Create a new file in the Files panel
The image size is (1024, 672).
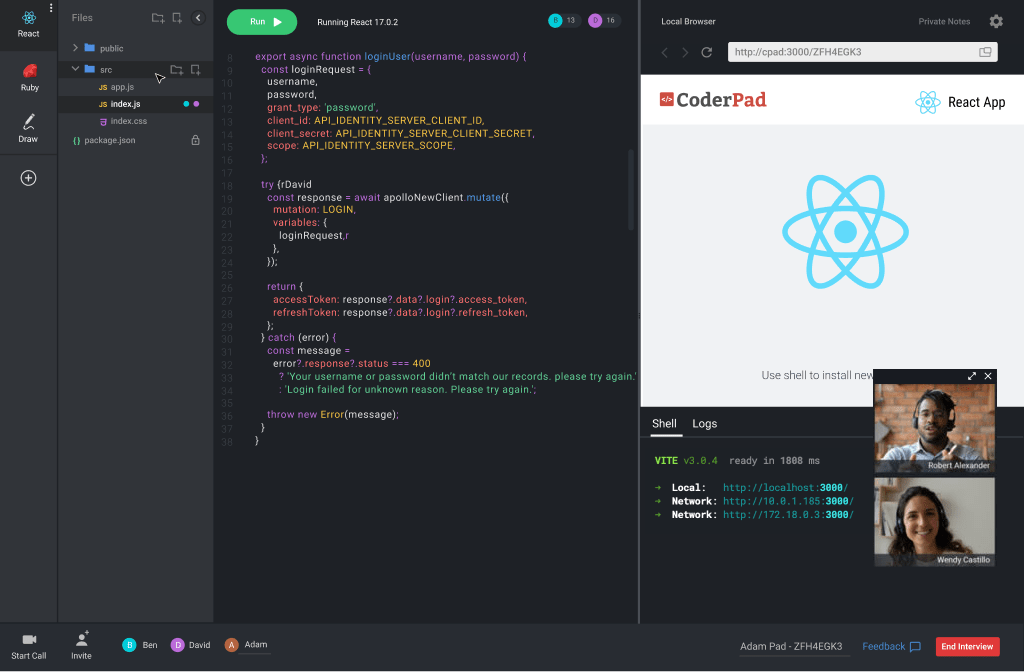[178, 17]
